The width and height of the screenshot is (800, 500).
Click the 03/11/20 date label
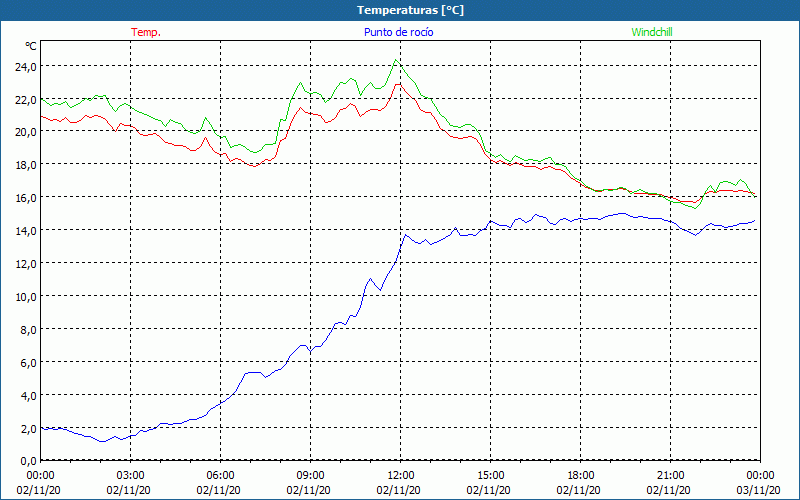758,490
